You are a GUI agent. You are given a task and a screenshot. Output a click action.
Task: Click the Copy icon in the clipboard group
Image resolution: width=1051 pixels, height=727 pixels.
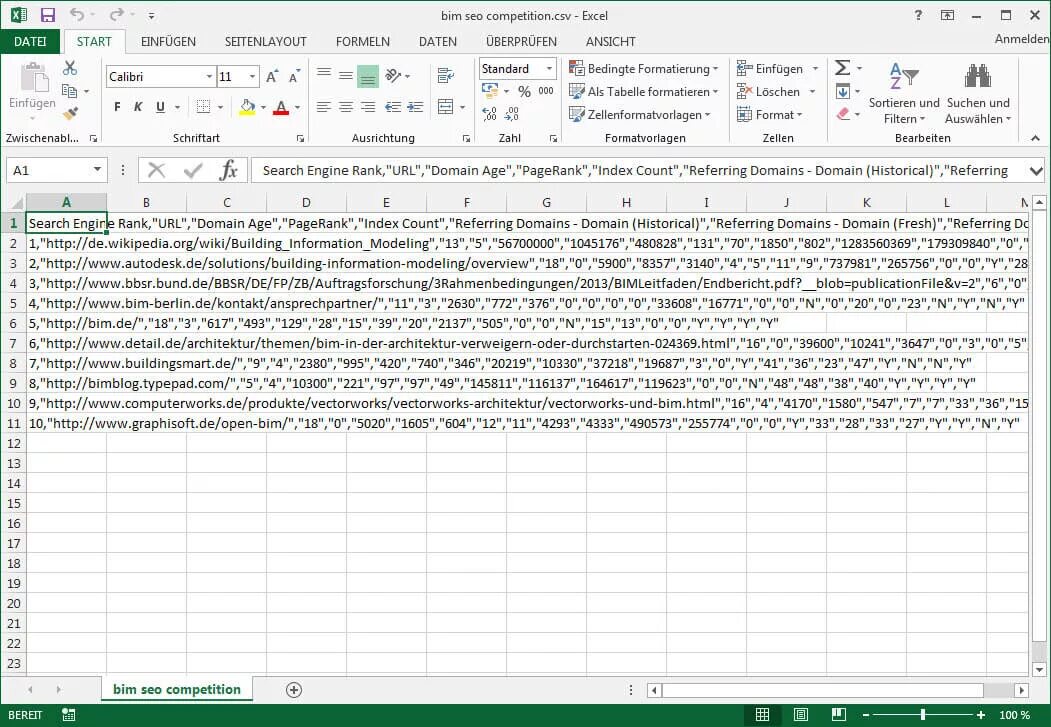(69, 90)
